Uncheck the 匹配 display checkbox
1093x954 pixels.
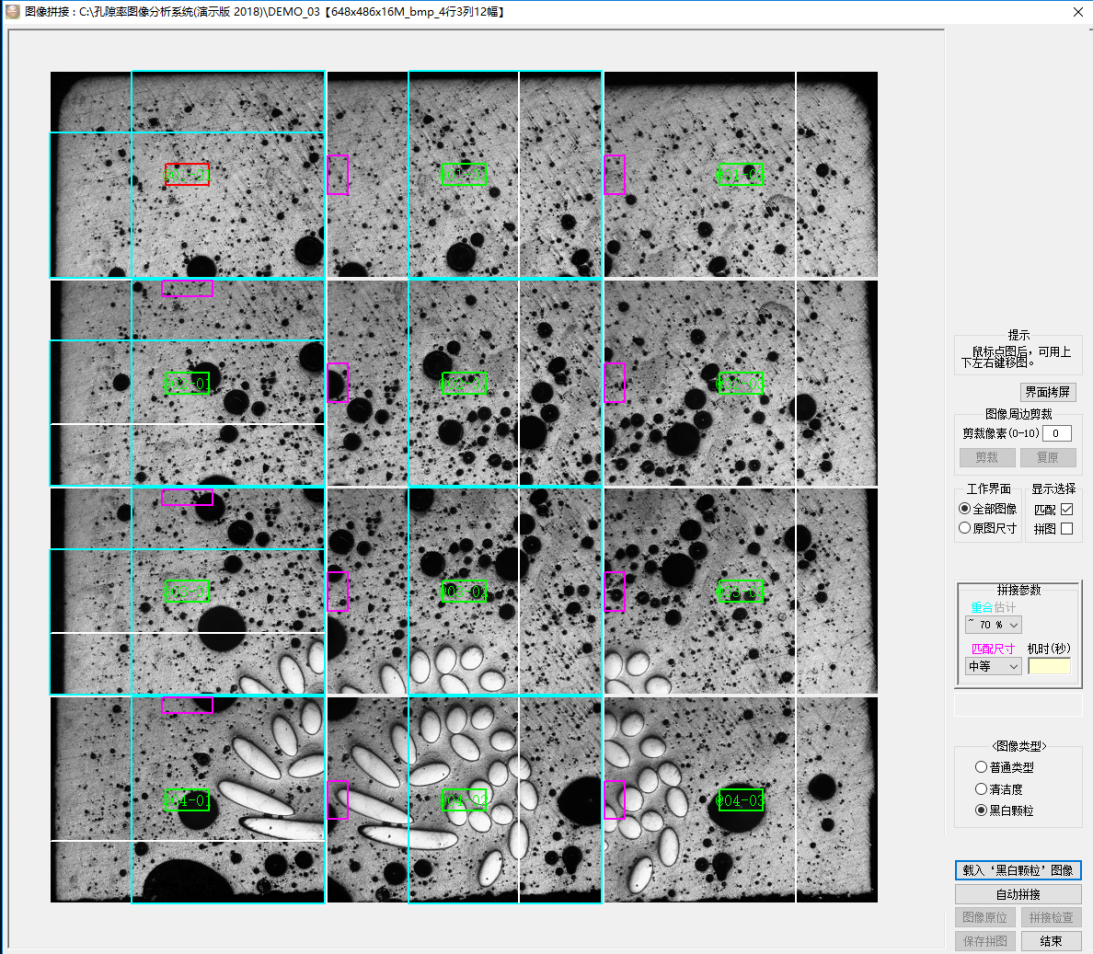(x=1067, y=509)
